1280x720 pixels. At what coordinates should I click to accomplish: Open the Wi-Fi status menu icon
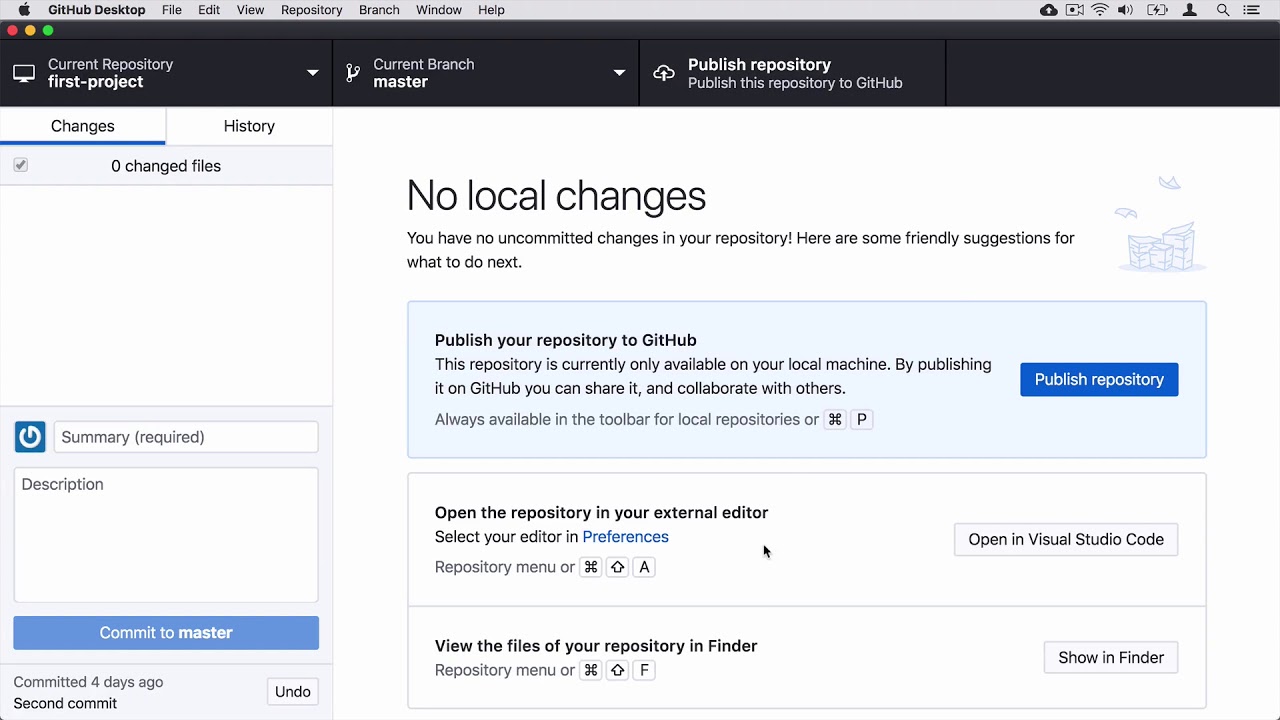pos(1100,10)
